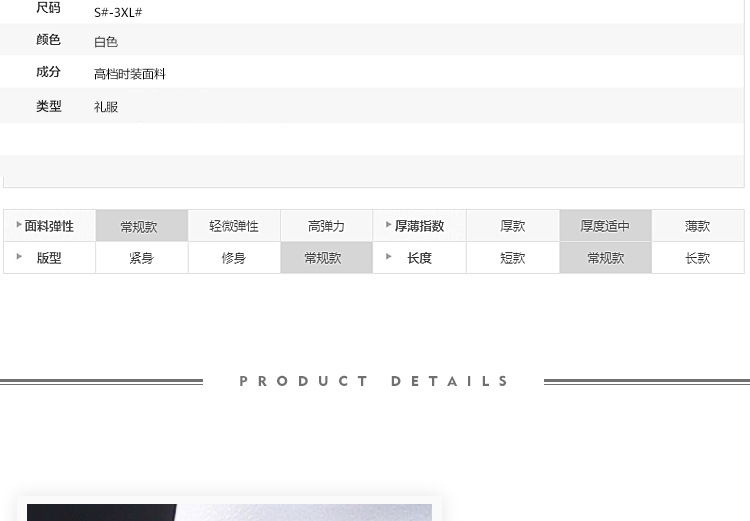The height and width of the screenshot is (521, 750).
Task: Click the triangle arrow beside 面料弹性
Action: coord(19,224)
